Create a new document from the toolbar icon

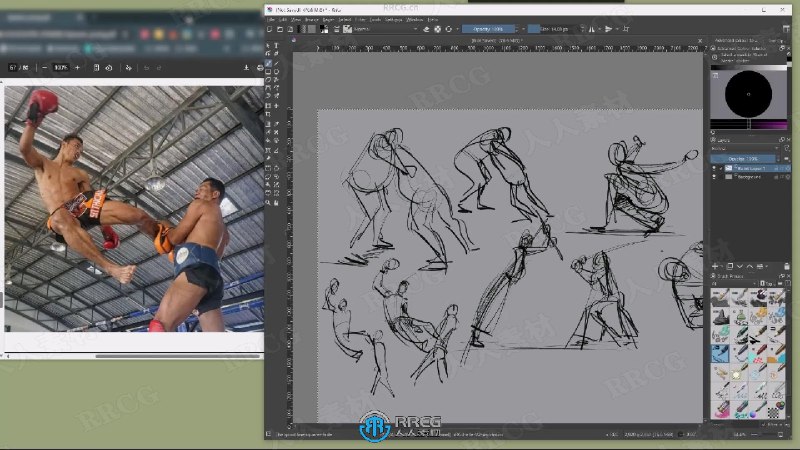click(271, 30)
